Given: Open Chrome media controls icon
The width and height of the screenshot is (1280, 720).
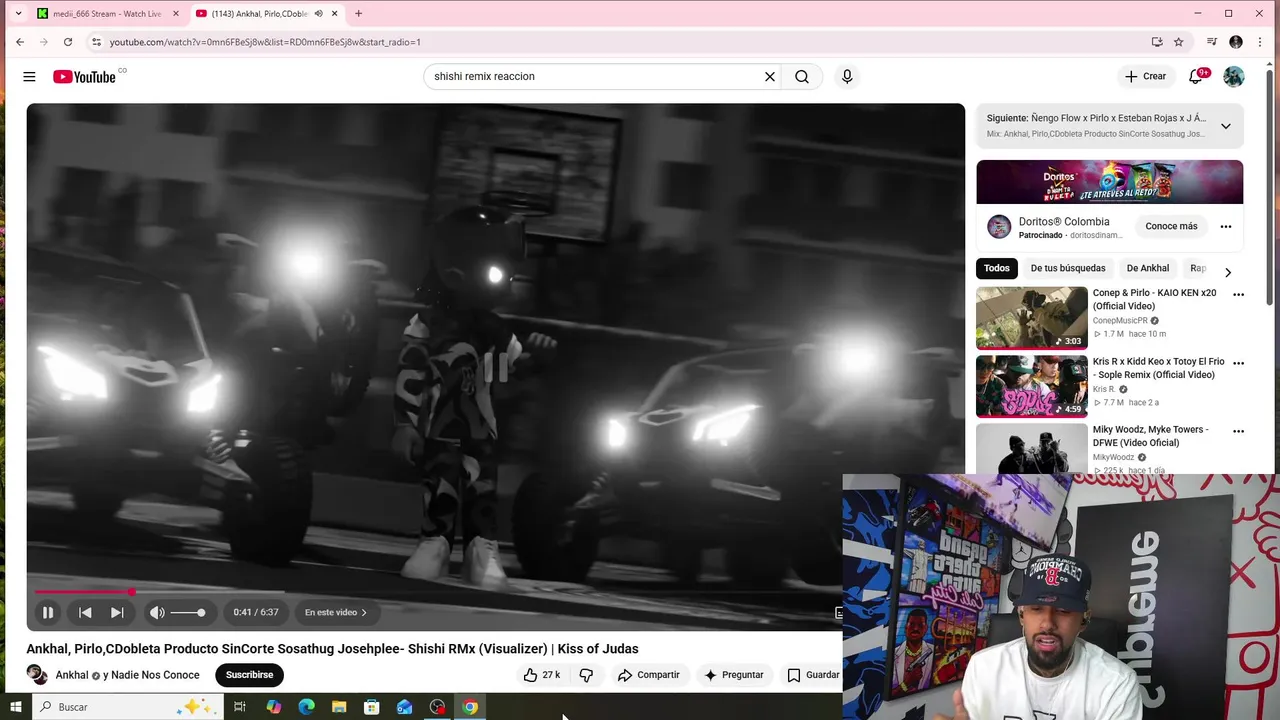Looking at the screenshot, I should coord(1212,42).
